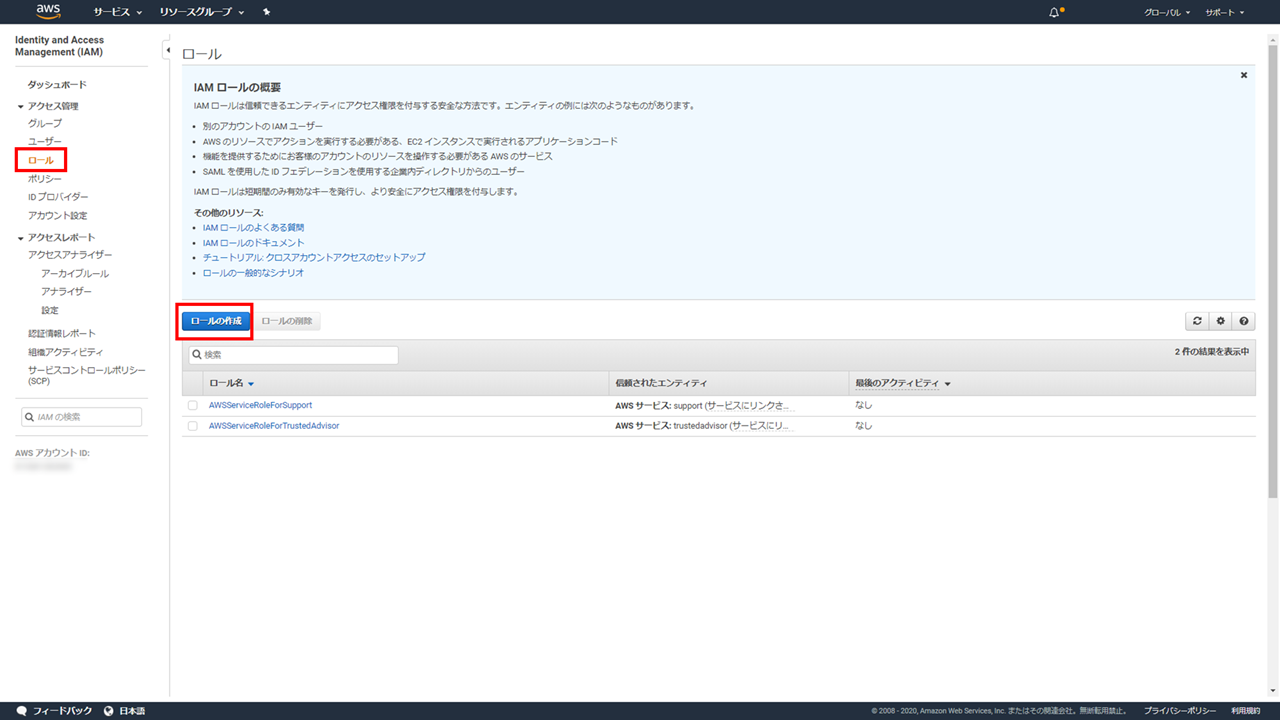Click the pin shortcut icon in top bar
The width and height of the screenshot is (1280, 720).
pyautogui.click(x=266, y=12)
